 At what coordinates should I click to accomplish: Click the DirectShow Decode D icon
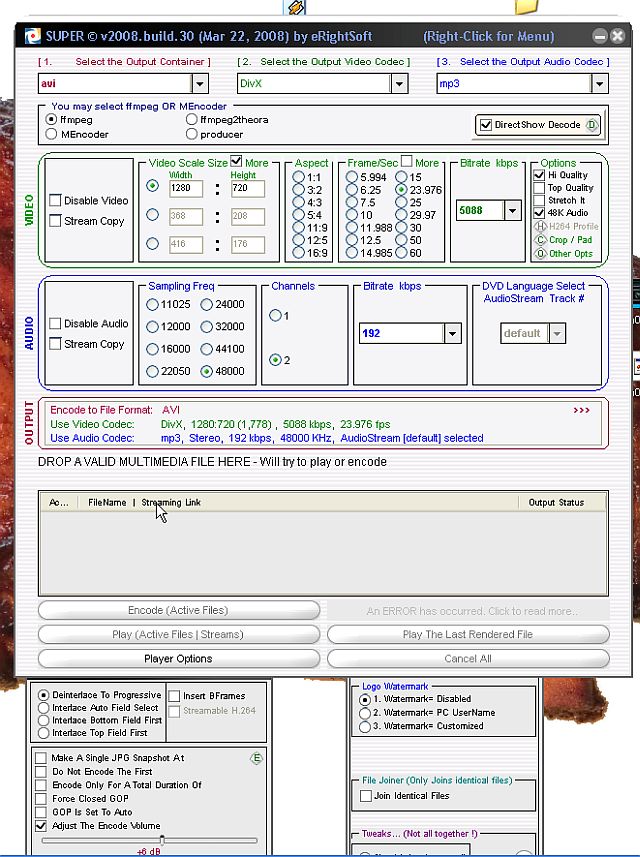591,125
